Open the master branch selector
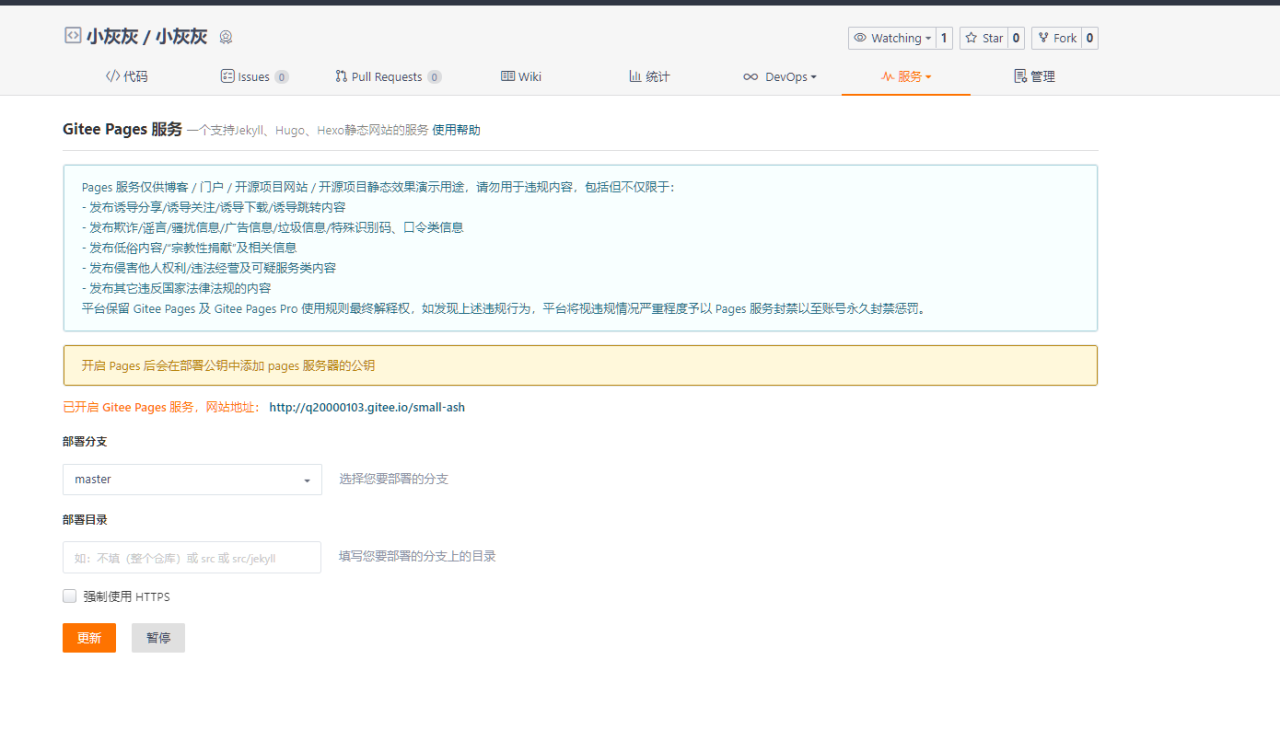The image size is (1280, 729). click(192, 480)
